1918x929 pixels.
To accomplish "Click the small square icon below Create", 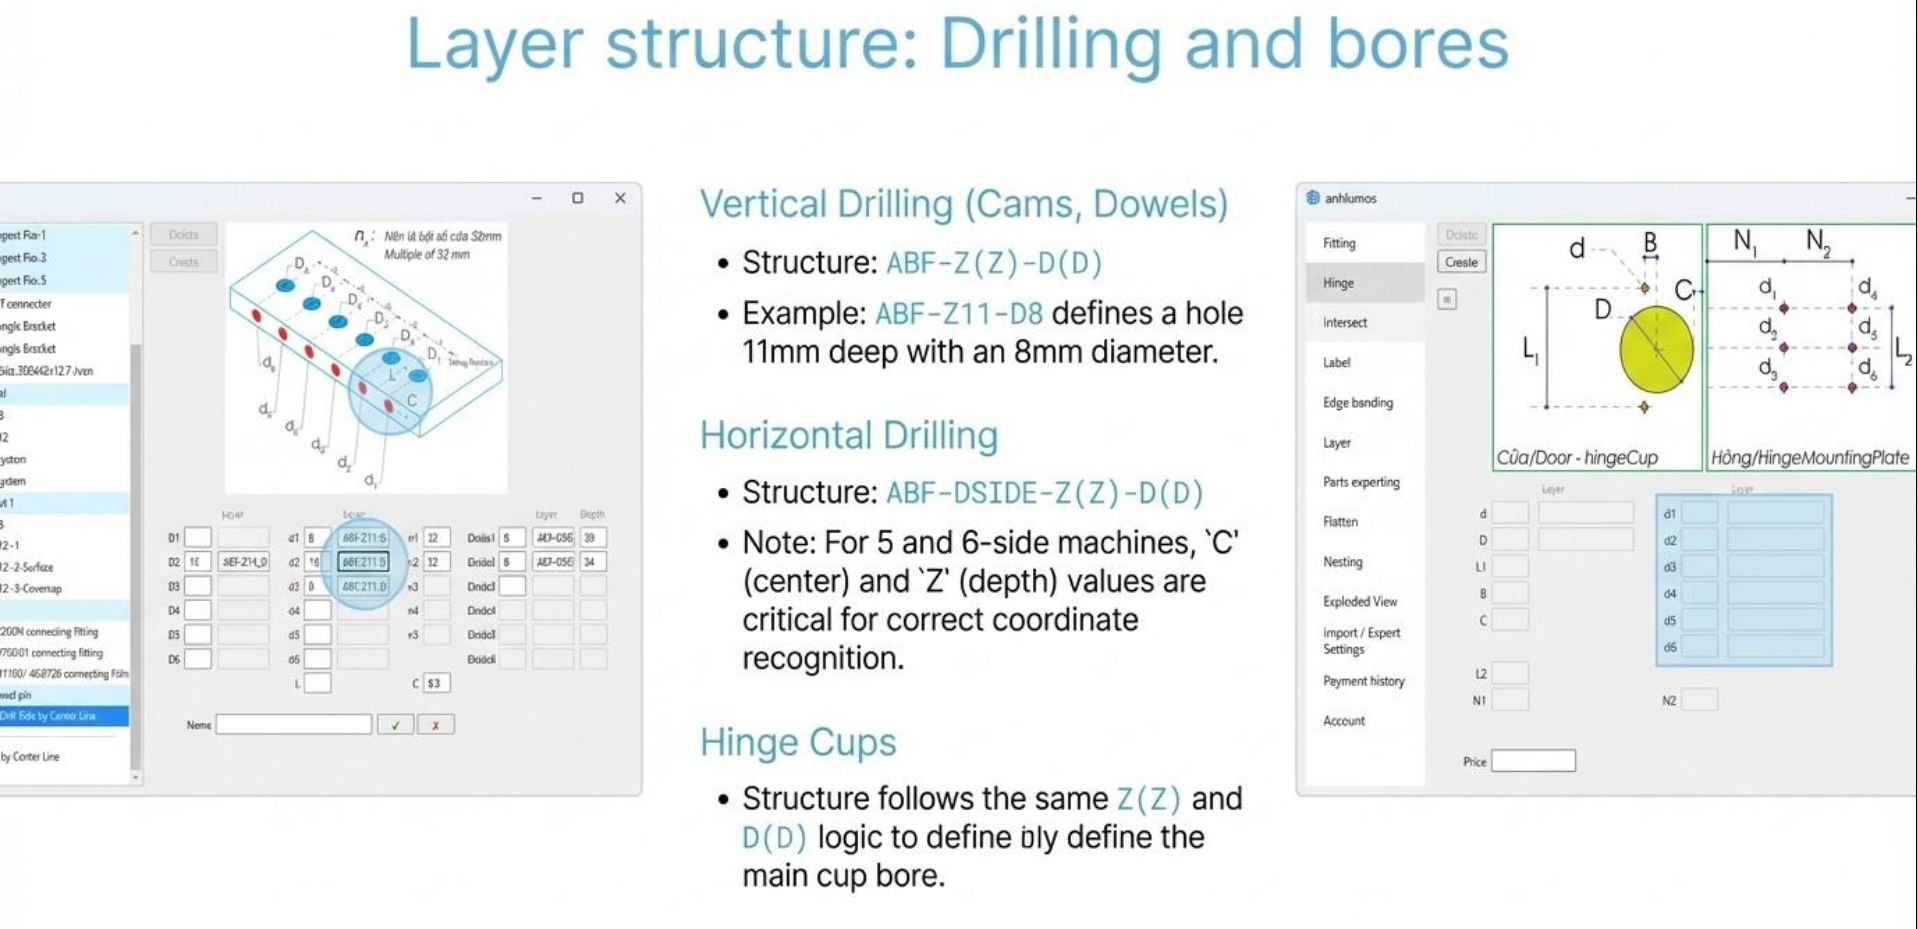I will pyautogui.click(x=1447, y=299).
